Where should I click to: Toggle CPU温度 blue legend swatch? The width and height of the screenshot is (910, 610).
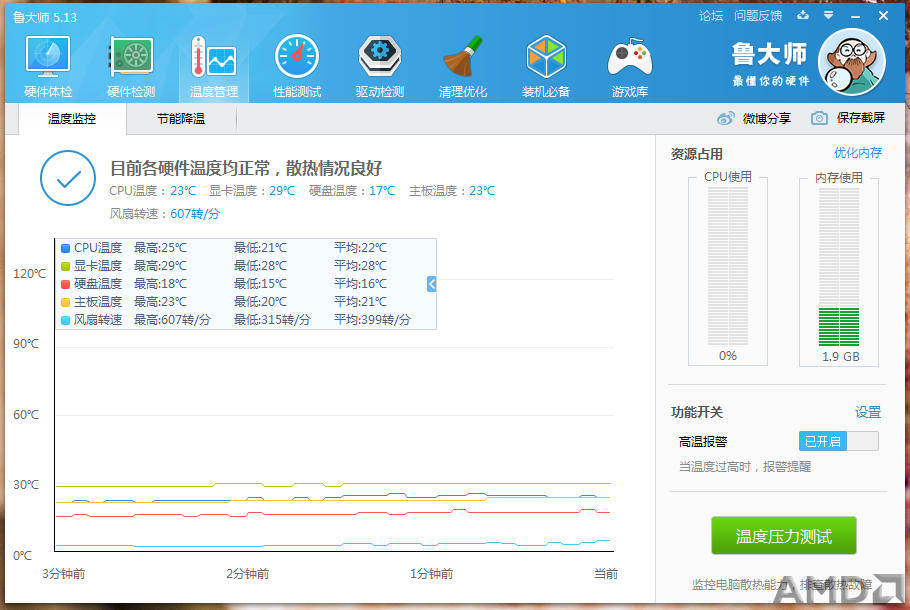[x=66, y=248]
